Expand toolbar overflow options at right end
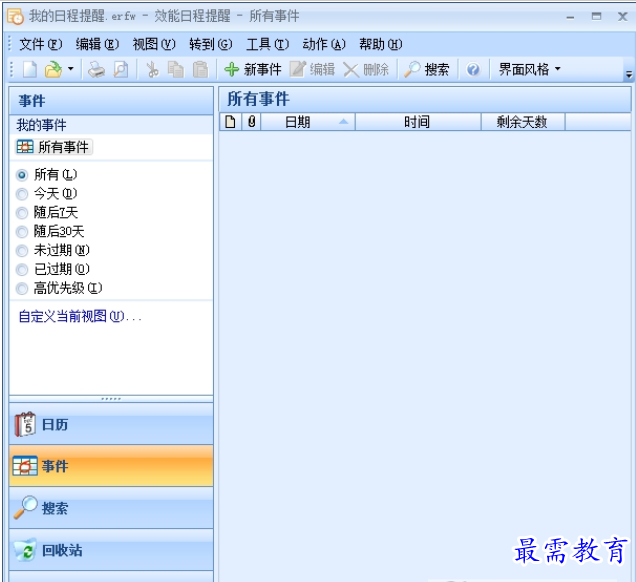The height and width of the screenshot is (582, 636). tap(628, 74)
